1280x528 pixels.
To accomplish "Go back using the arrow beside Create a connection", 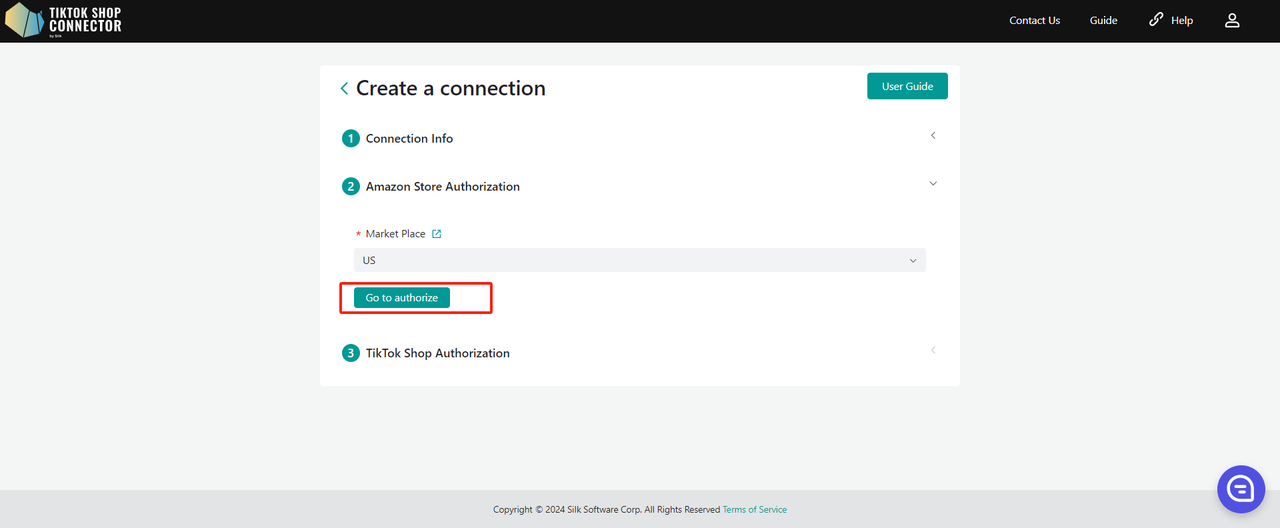I will pyautogui.click(x=344, y=89).
